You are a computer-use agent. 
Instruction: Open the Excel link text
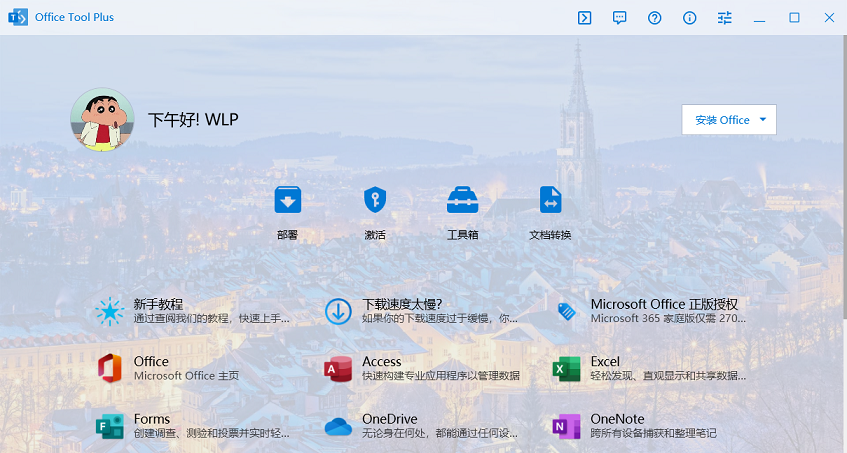(x=605, y=361)
